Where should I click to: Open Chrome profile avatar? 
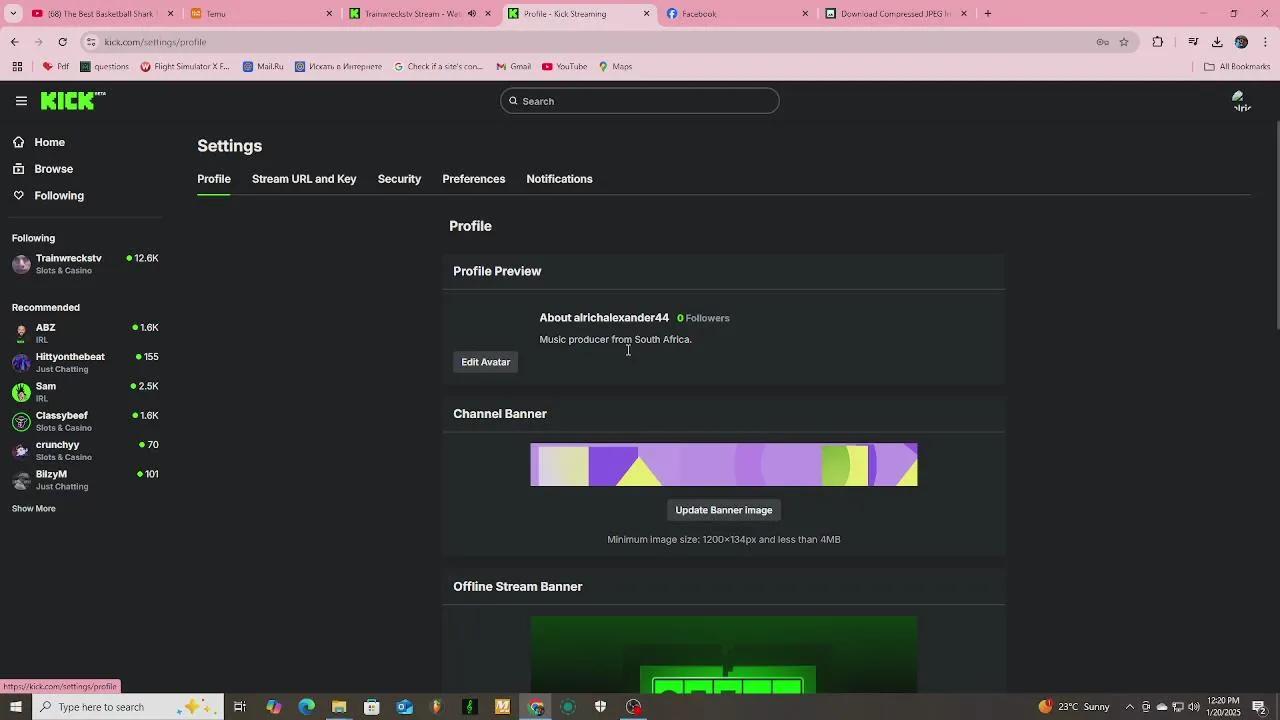(1241, 42)
